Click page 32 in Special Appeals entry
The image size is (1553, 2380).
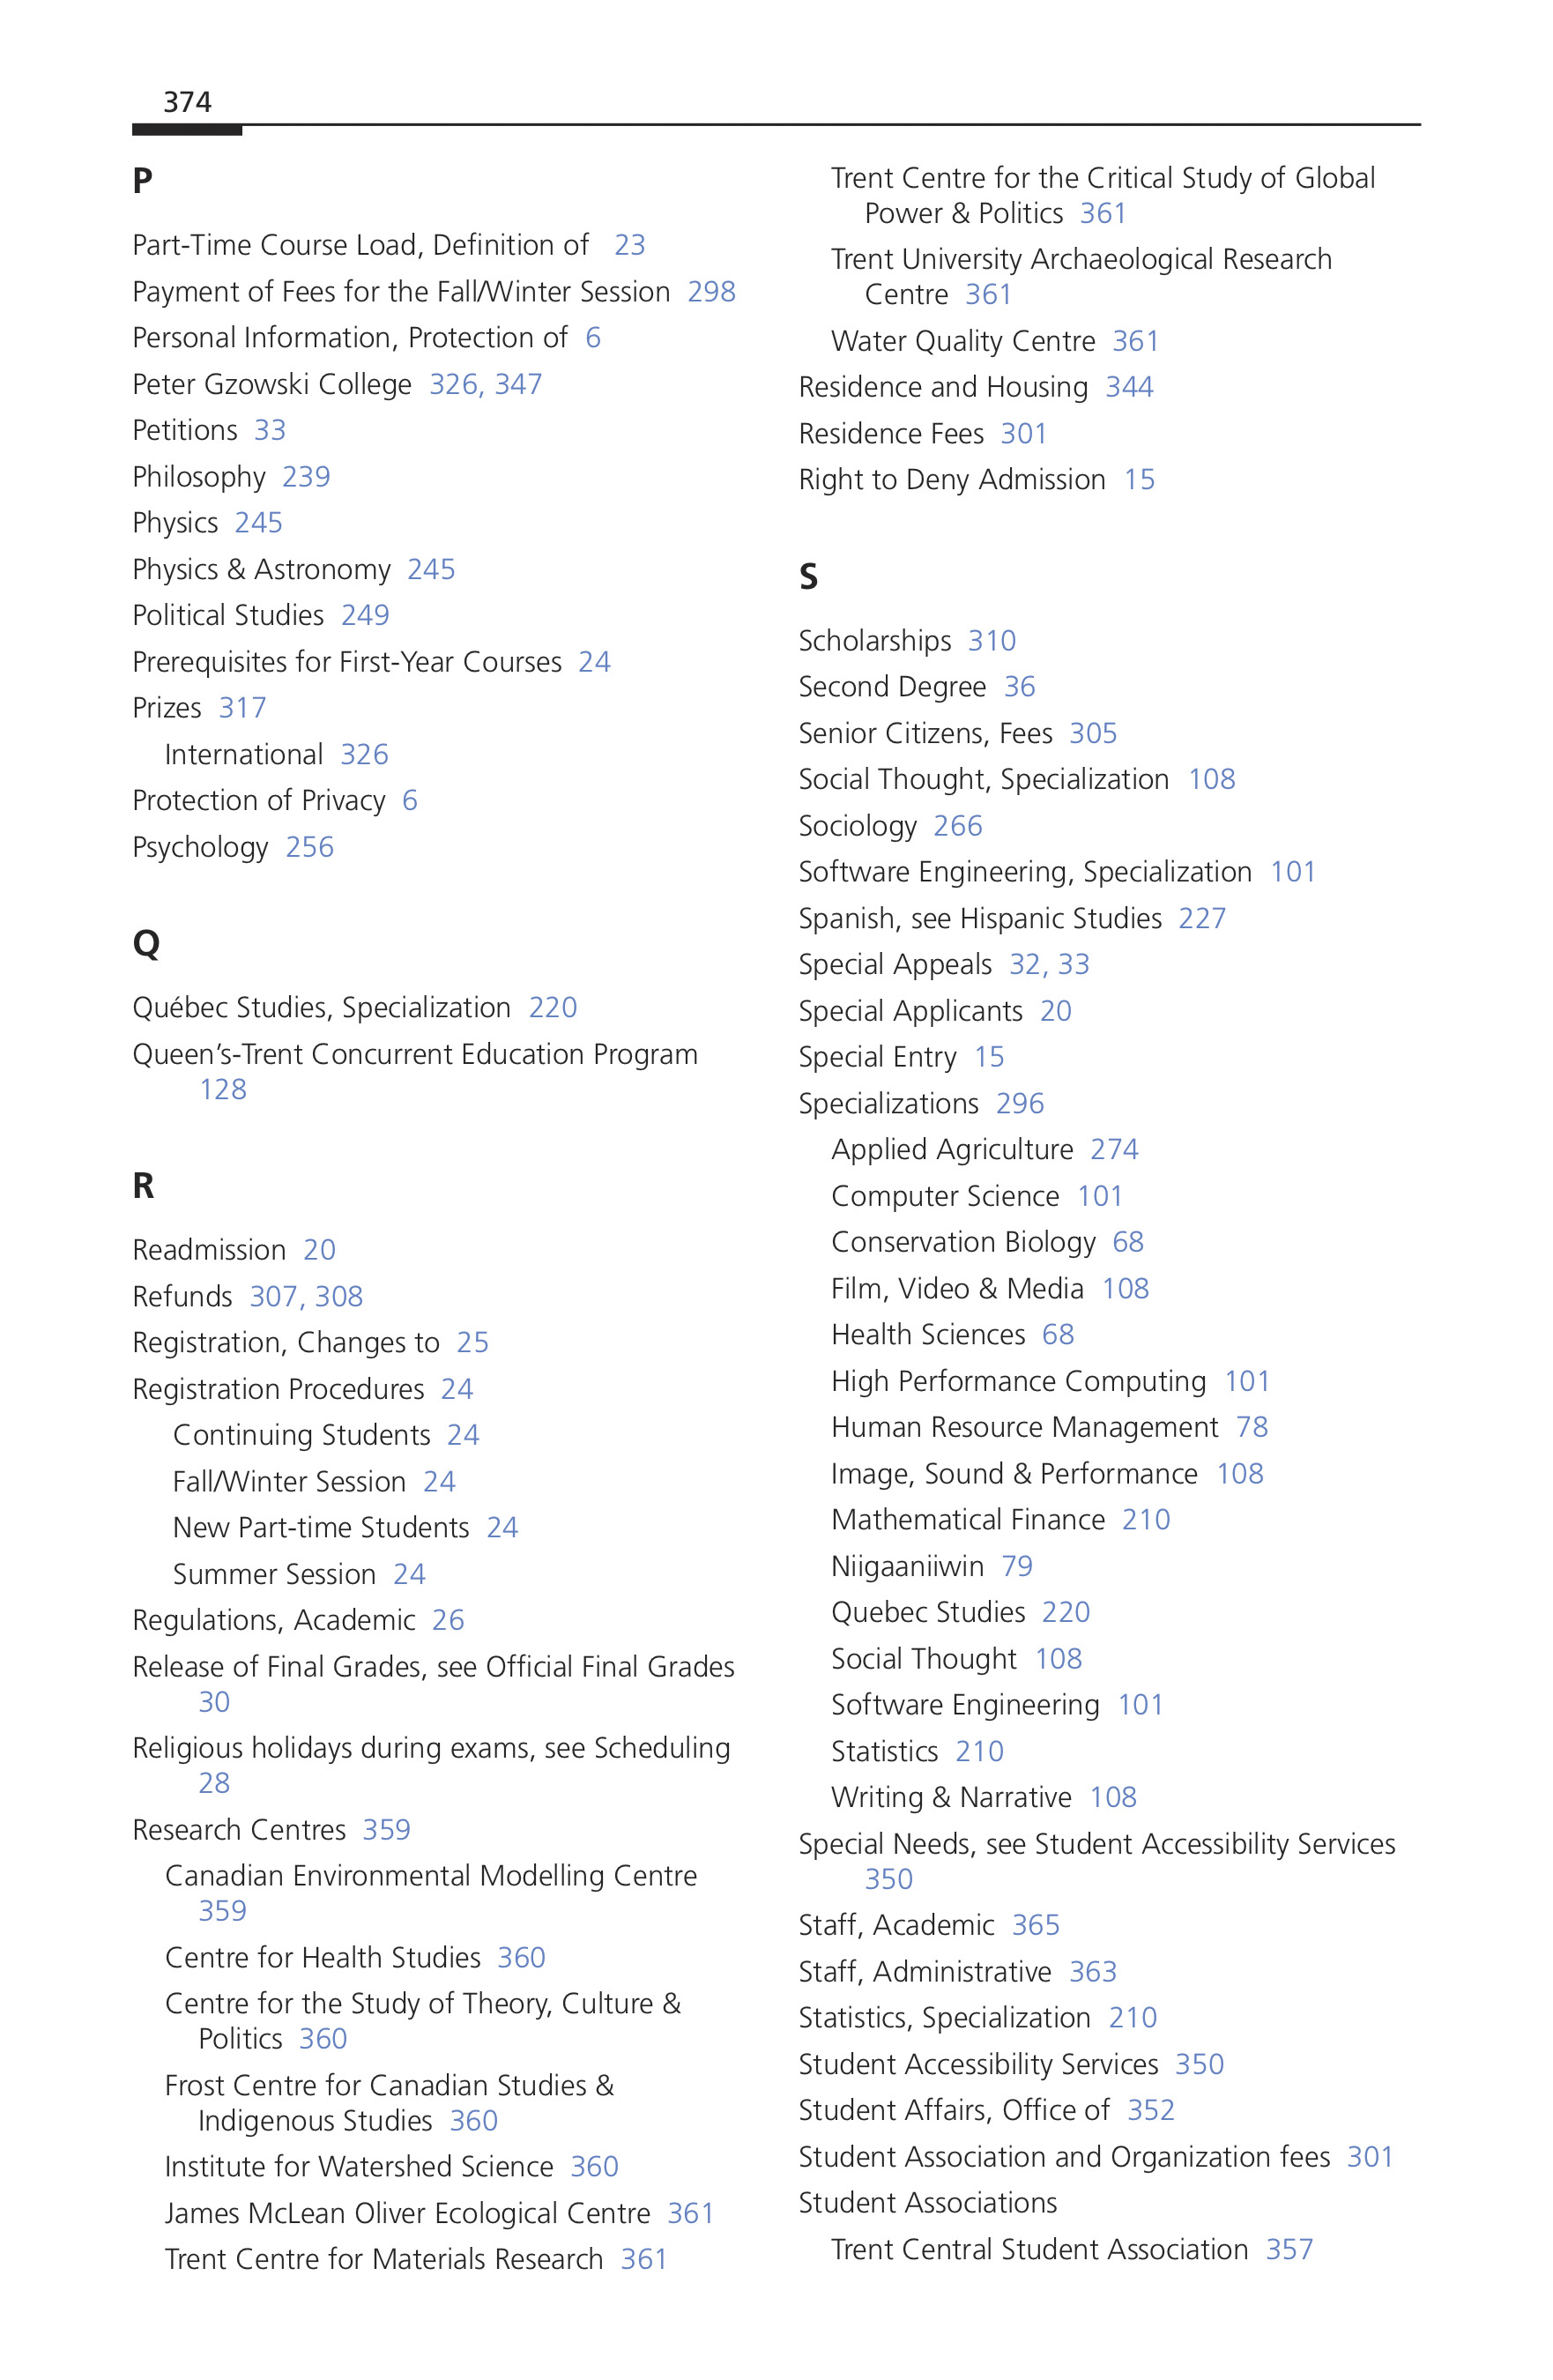[1025, 965]
